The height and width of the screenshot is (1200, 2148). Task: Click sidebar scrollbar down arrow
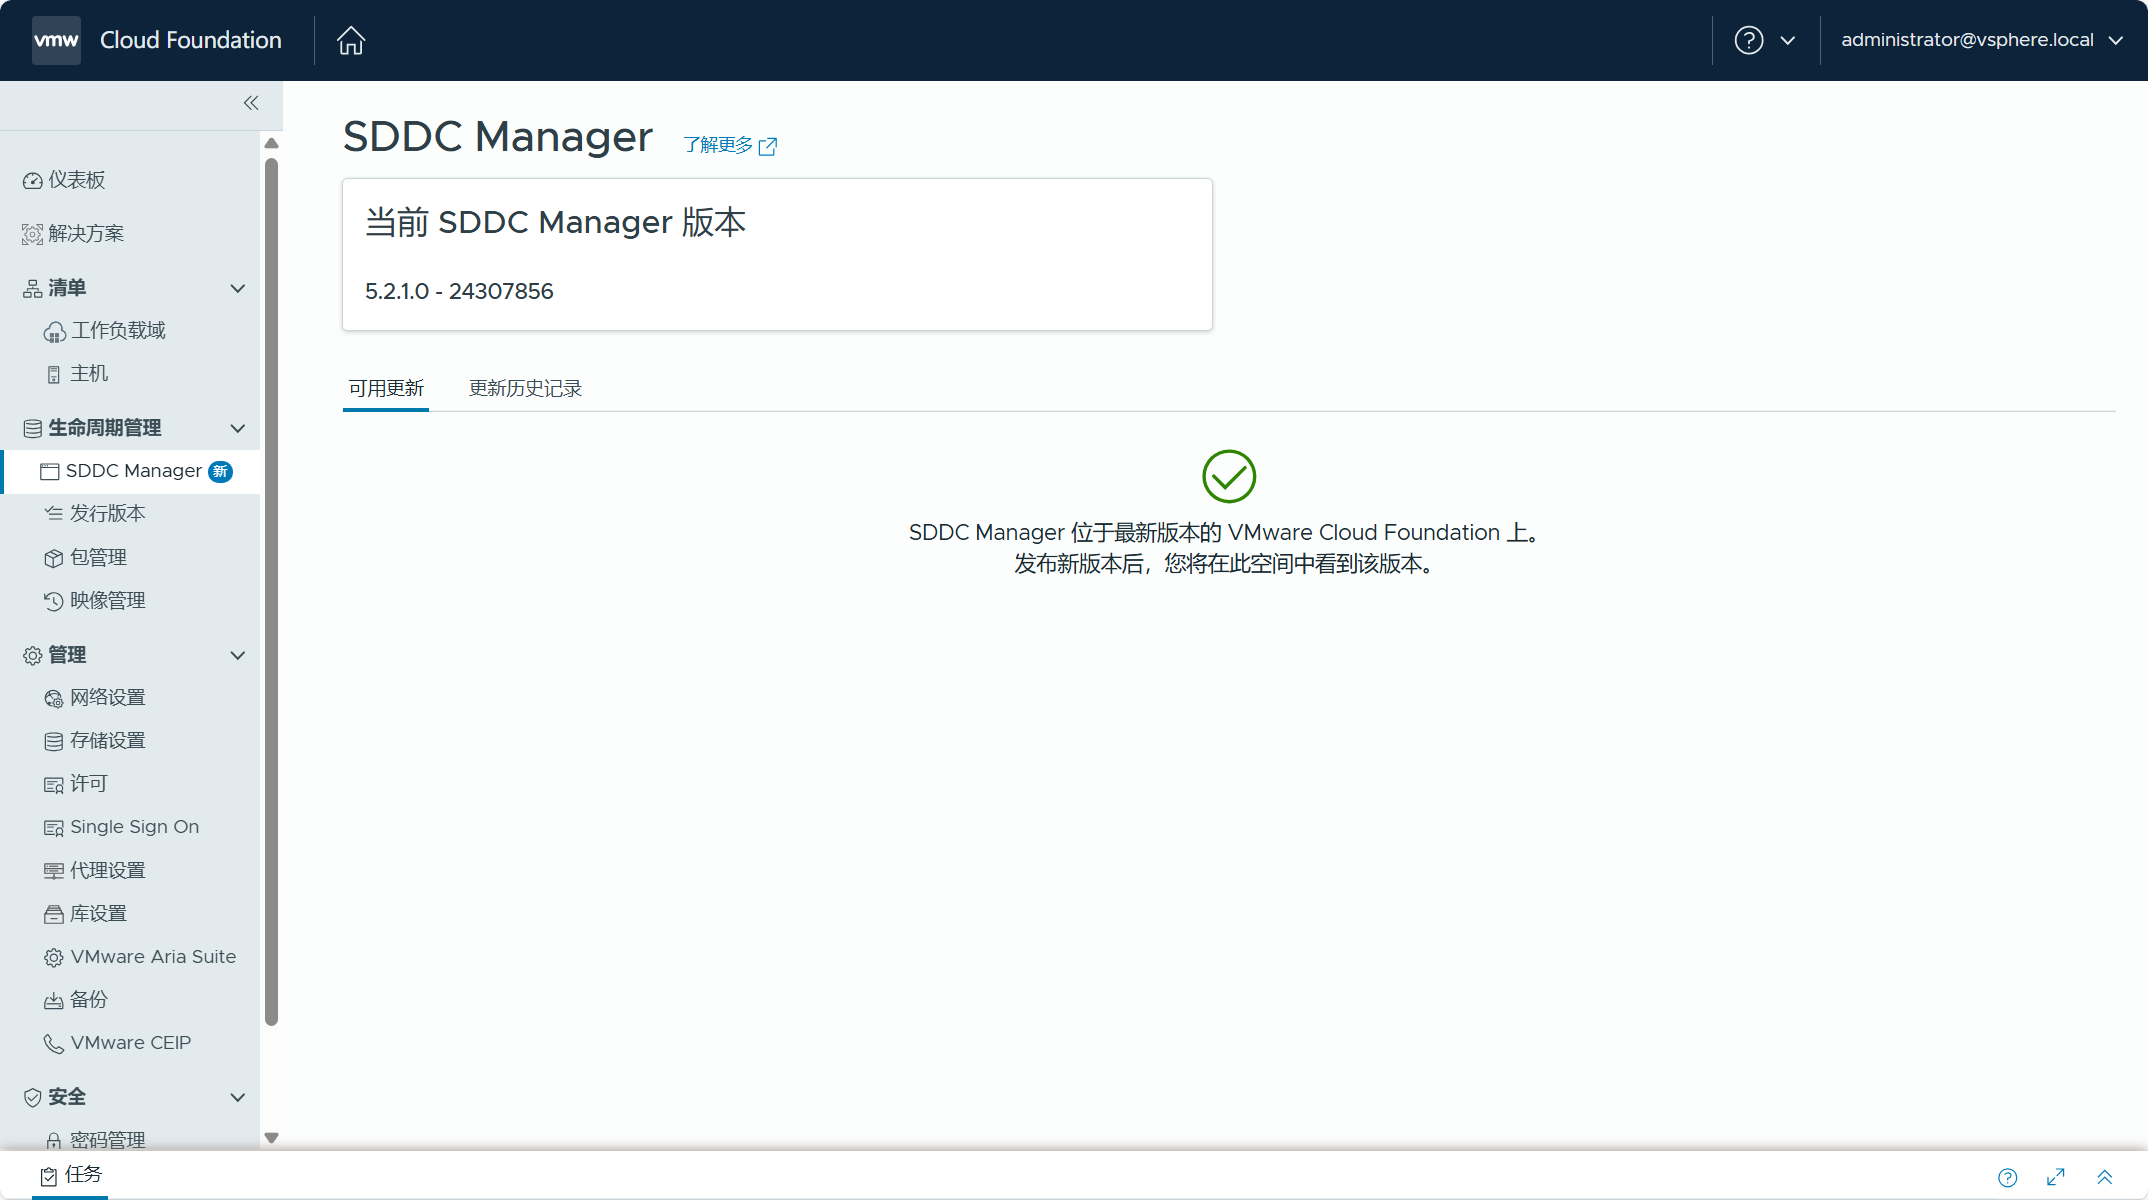(x=271, y=1138)
